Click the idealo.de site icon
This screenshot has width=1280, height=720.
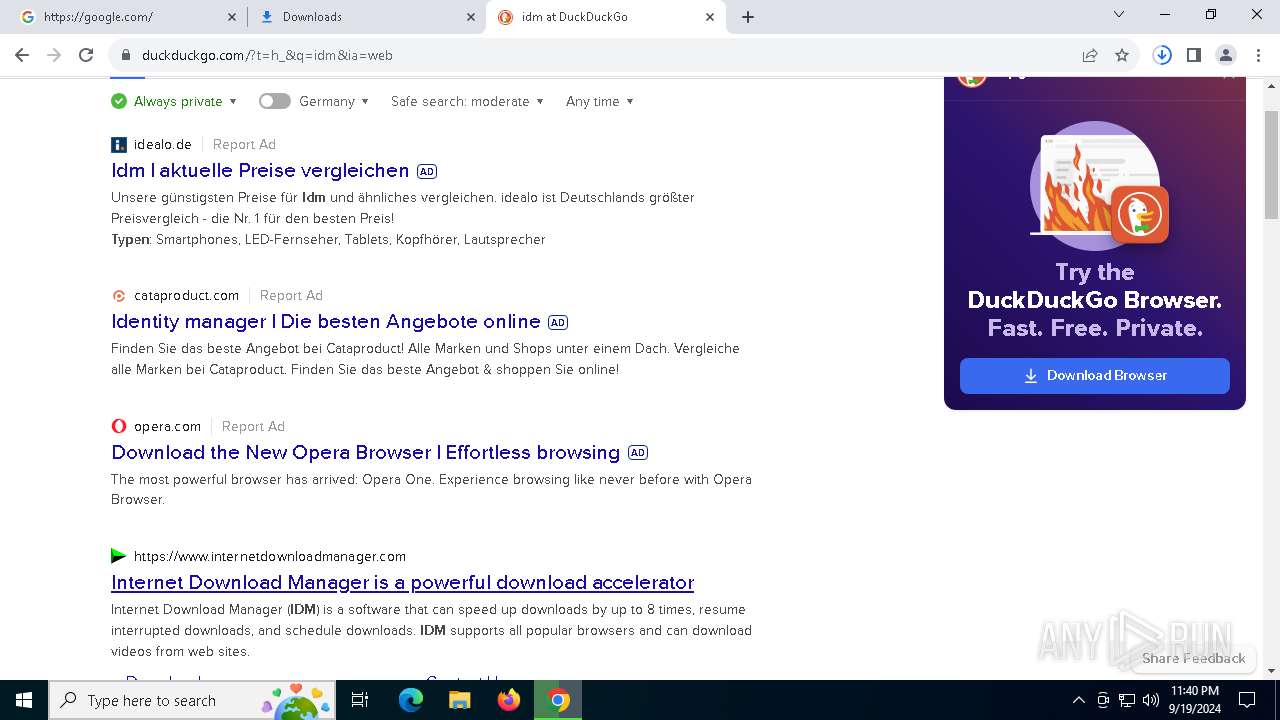[119, 144]
